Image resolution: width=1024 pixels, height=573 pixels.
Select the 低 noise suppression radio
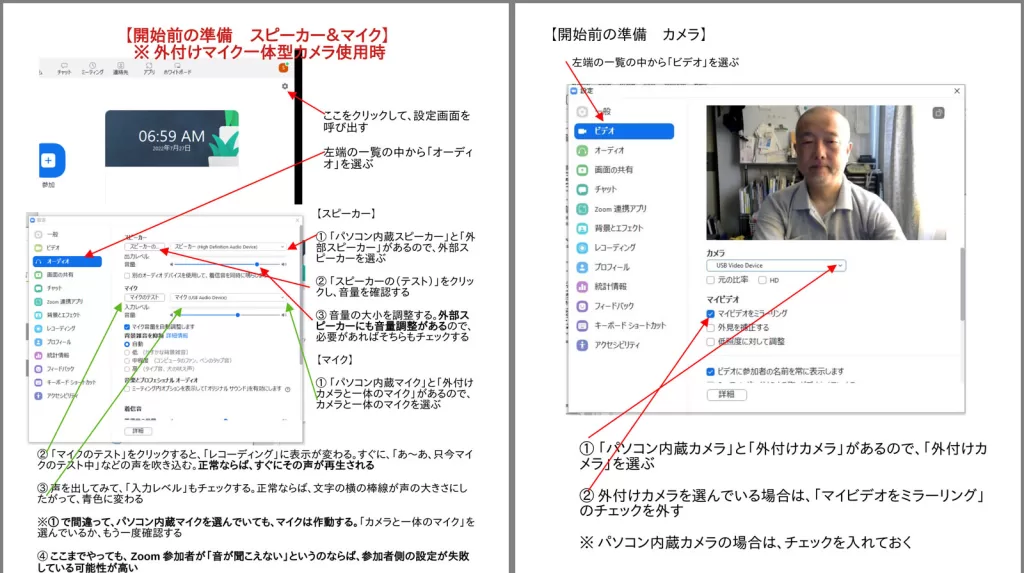(x=127, y=352)
